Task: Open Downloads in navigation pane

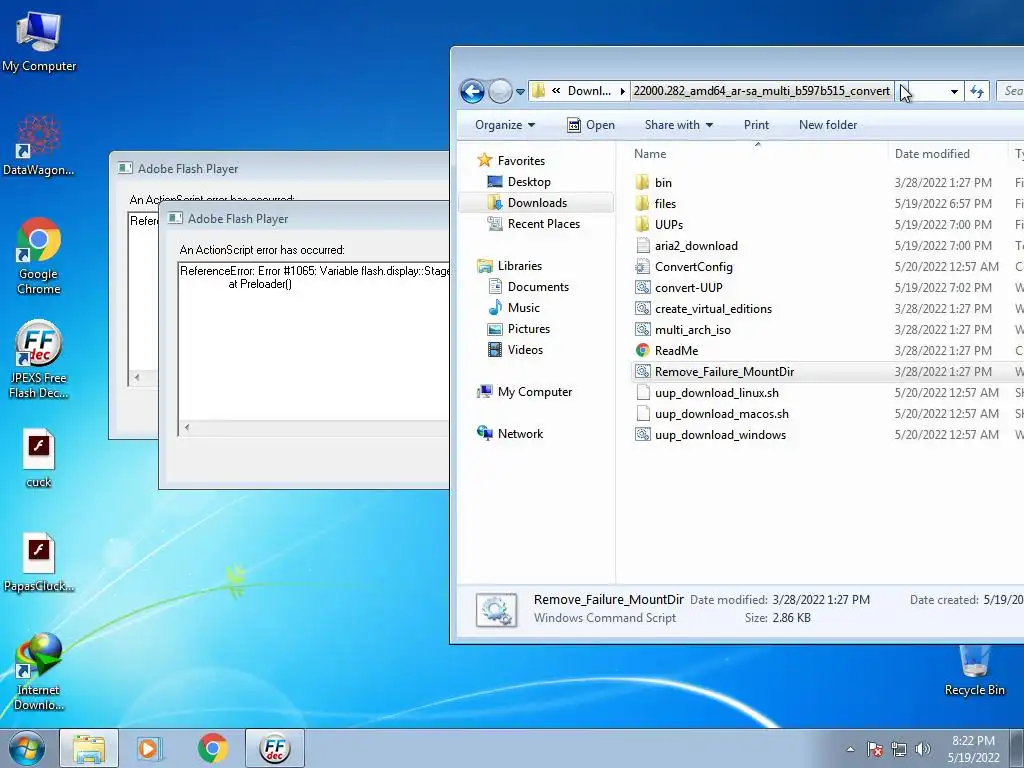Action: (537, 202)
